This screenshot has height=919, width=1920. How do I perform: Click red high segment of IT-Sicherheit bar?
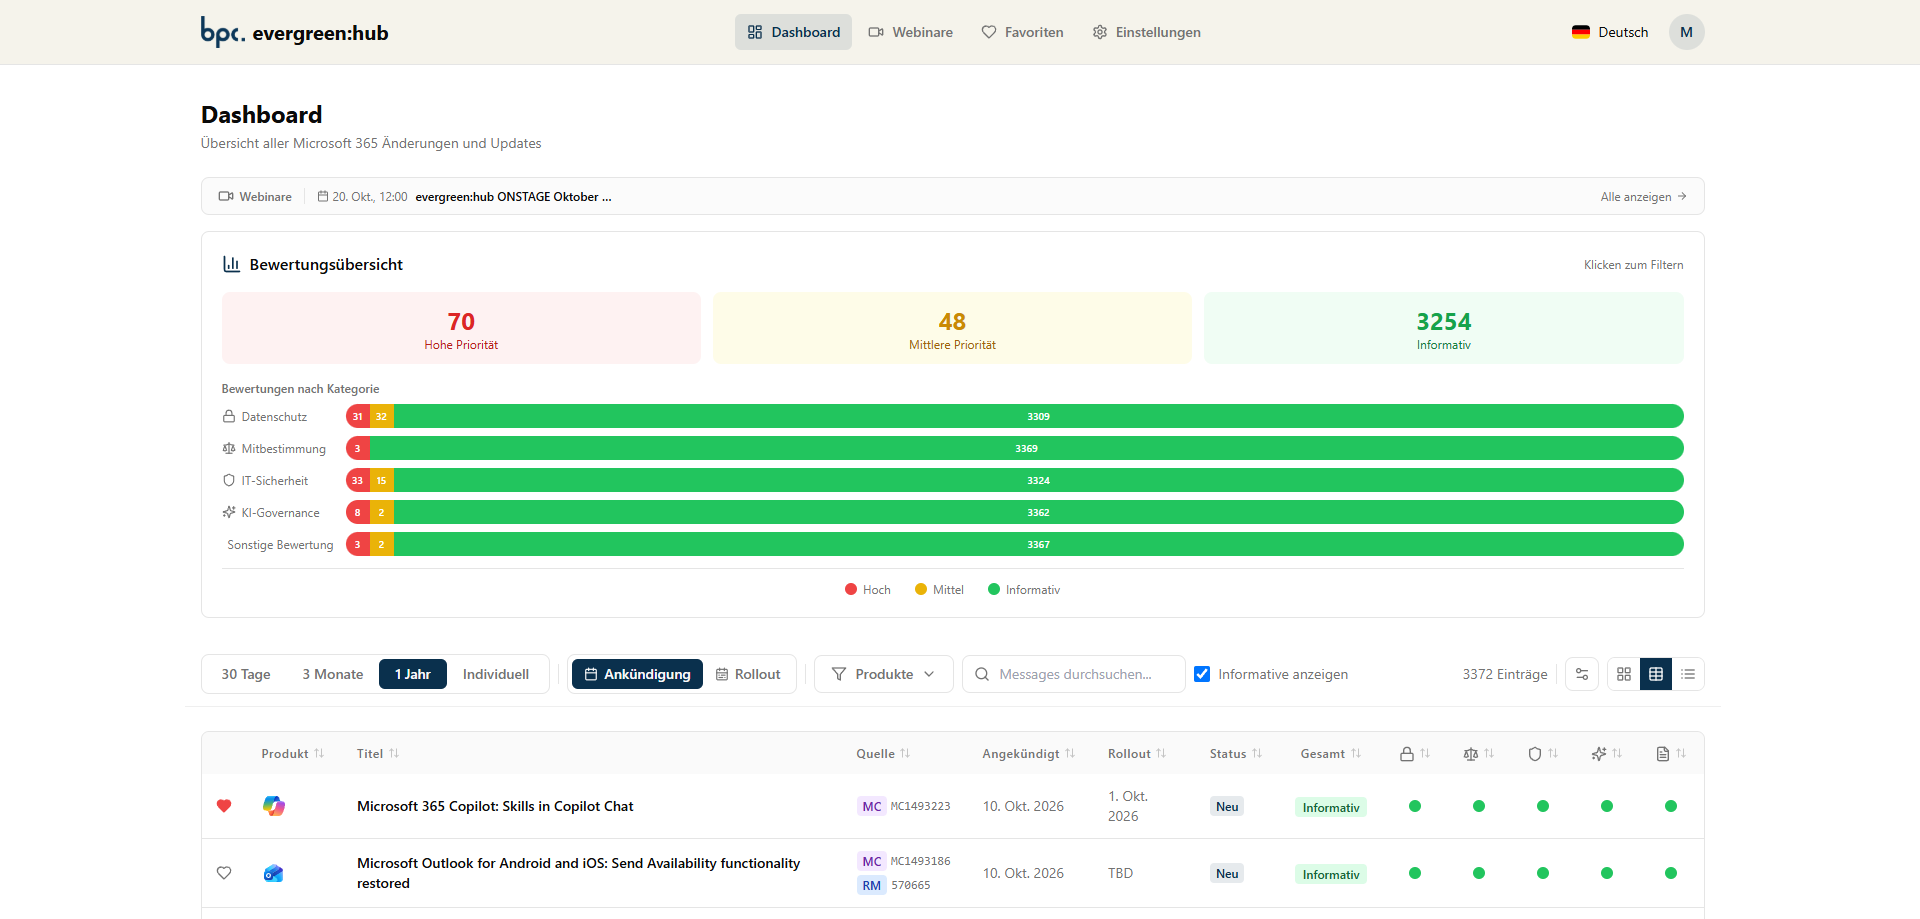click(358, 480)
